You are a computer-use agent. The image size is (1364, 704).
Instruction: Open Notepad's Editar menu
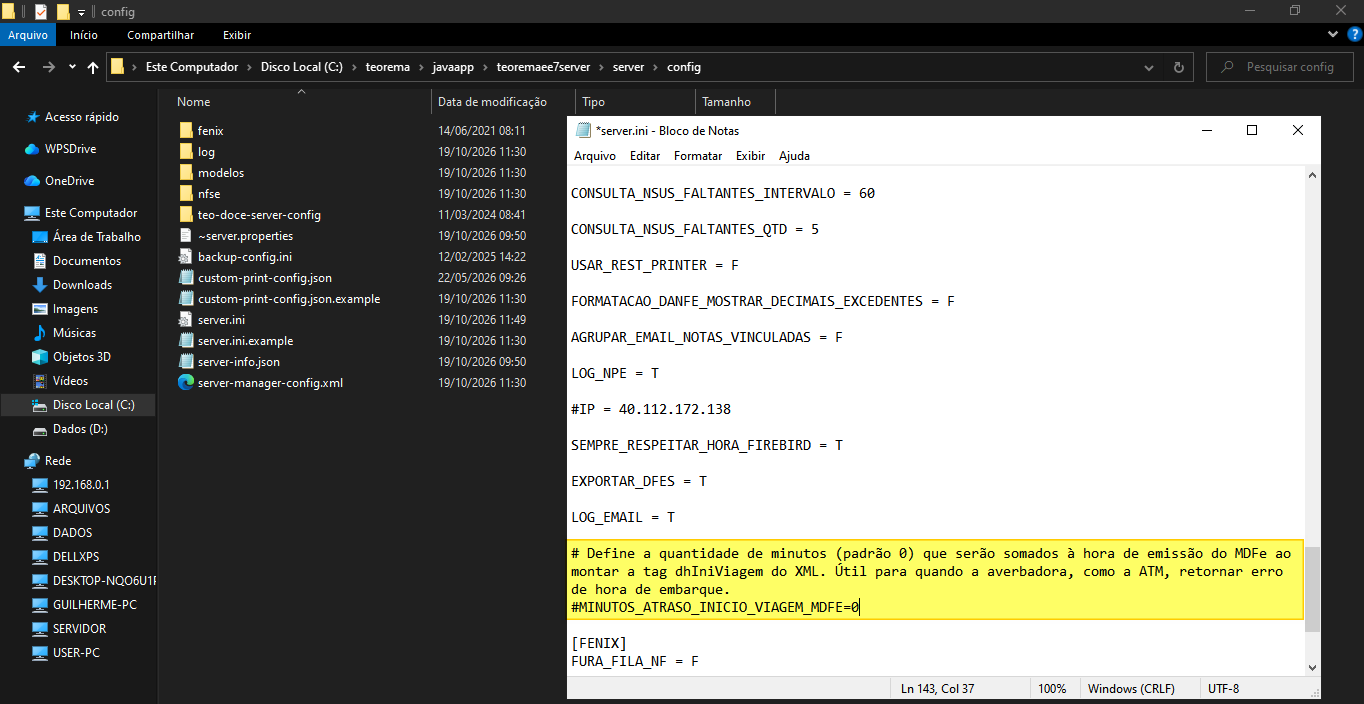(645, 156)
